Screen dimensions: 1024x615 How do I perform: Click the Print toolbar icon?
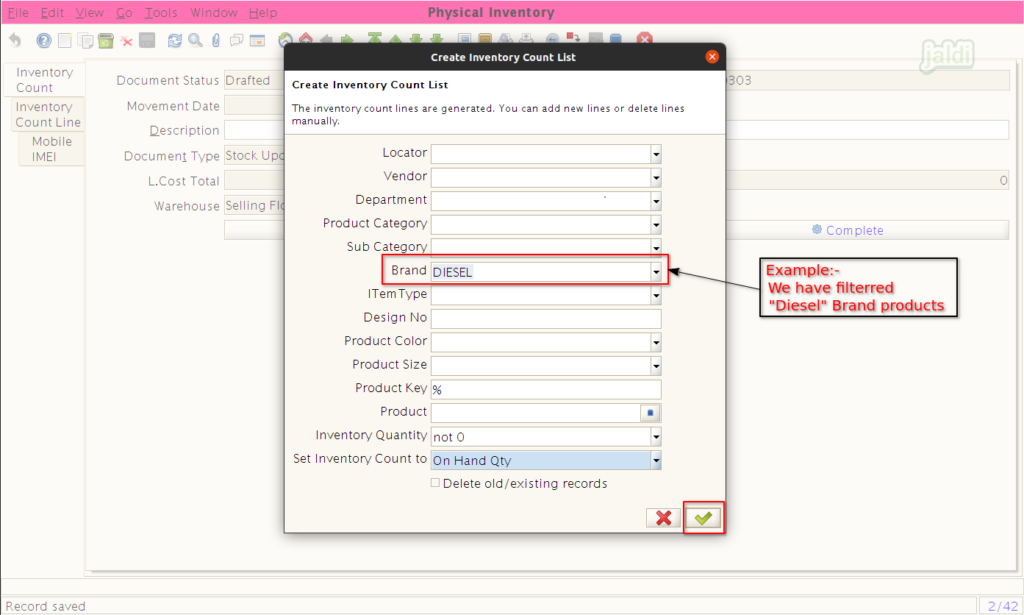[526, 38]
